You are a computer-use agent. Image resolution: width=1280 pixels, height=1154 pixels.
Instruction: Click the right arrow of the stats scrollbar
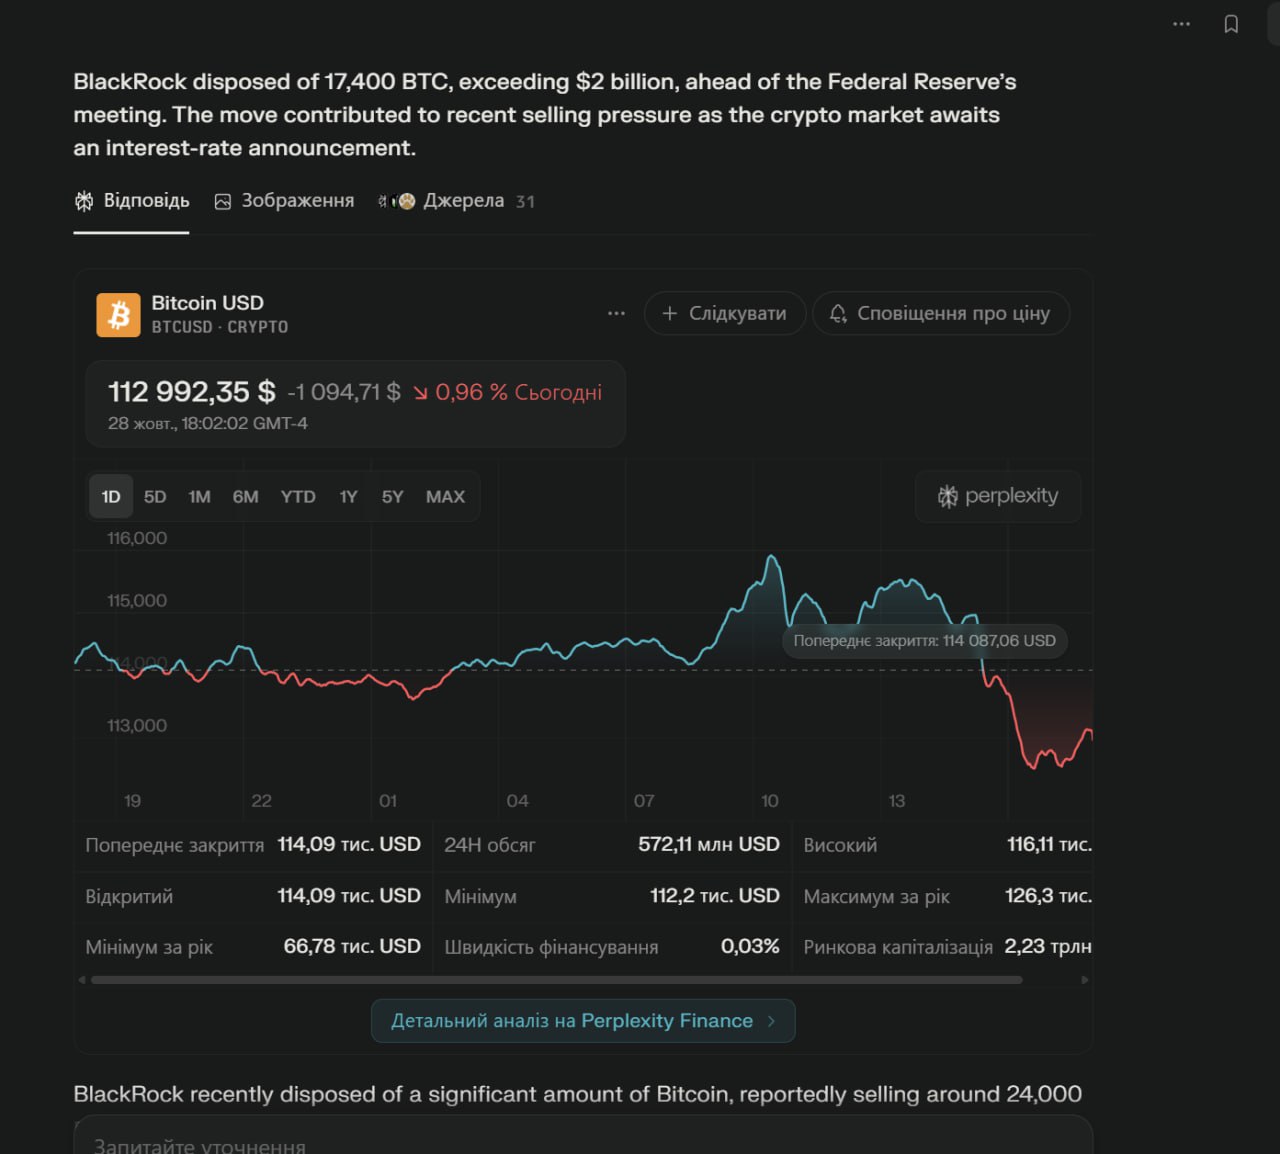[x=1085, y=980]
